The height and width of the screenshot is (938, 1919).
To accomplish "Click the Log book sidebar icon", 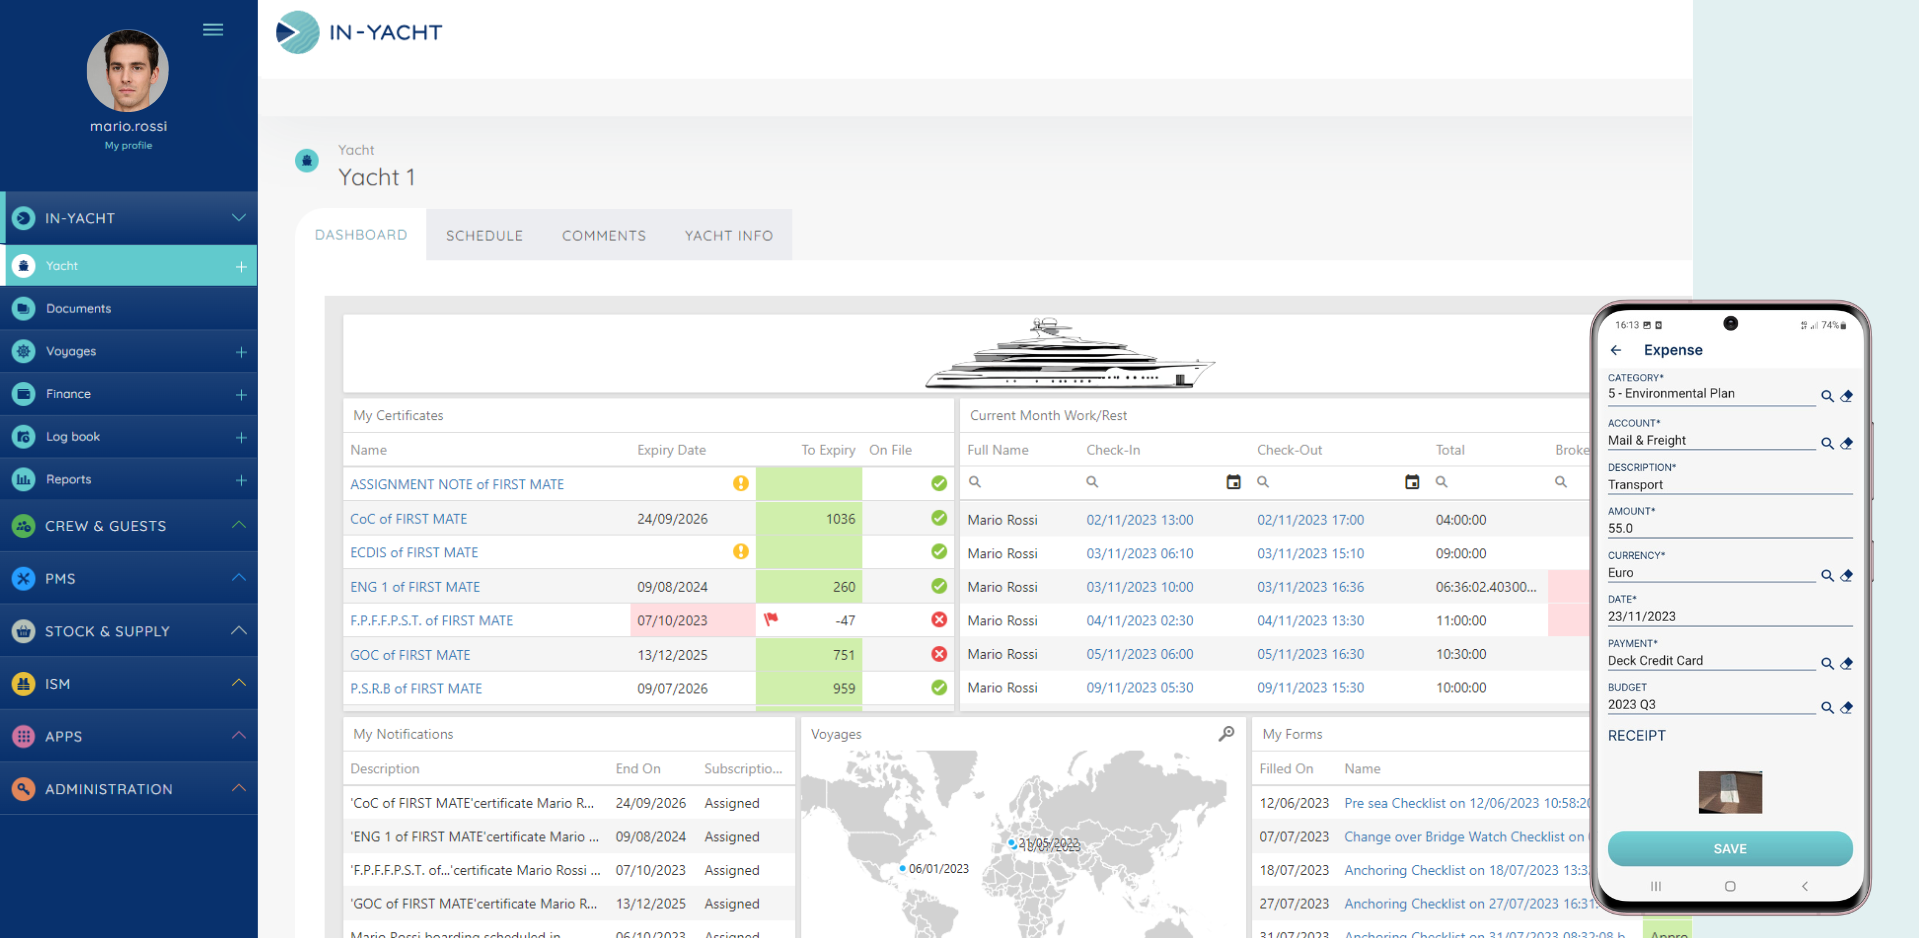I will pyautogui.click(x=23, y=436).
